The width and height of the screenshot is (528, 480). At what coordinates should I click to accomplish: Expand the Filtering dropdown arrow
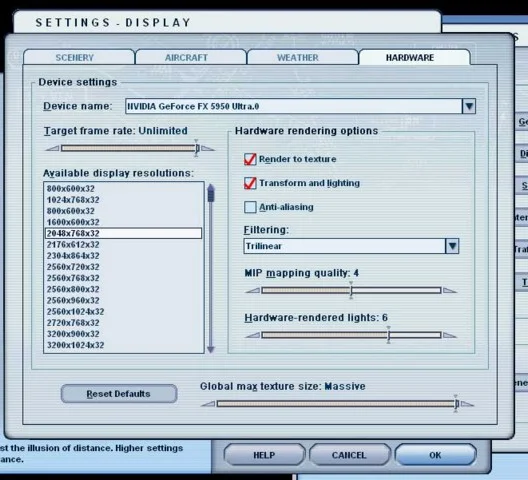(452, 246)
